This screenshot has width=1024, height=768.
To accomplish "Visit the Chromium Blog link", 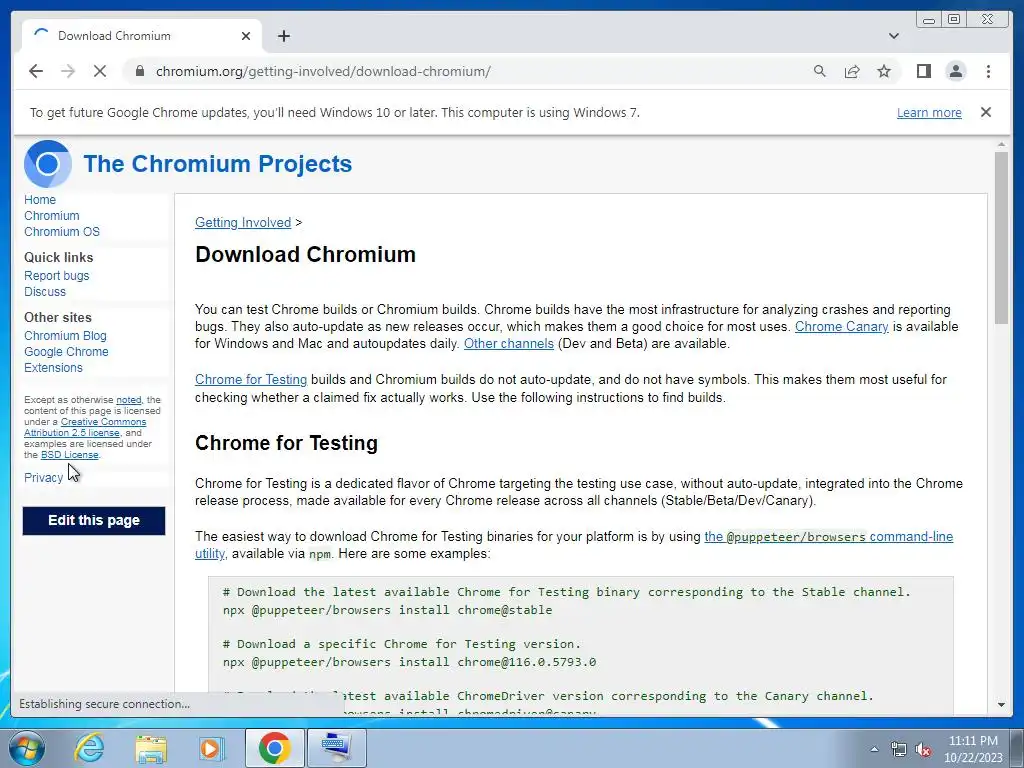I will click(x=65, y=336).
